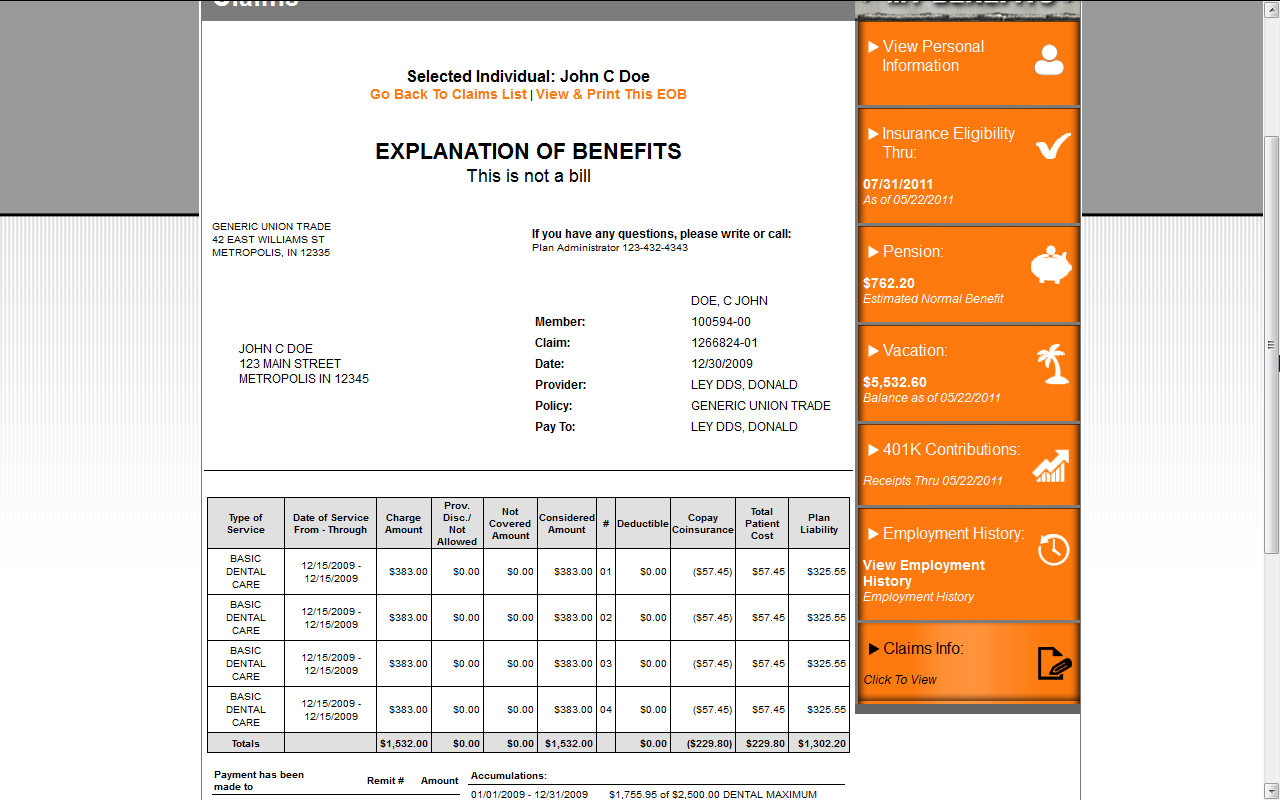Click the Considered Amount column header

pos(567,524)
